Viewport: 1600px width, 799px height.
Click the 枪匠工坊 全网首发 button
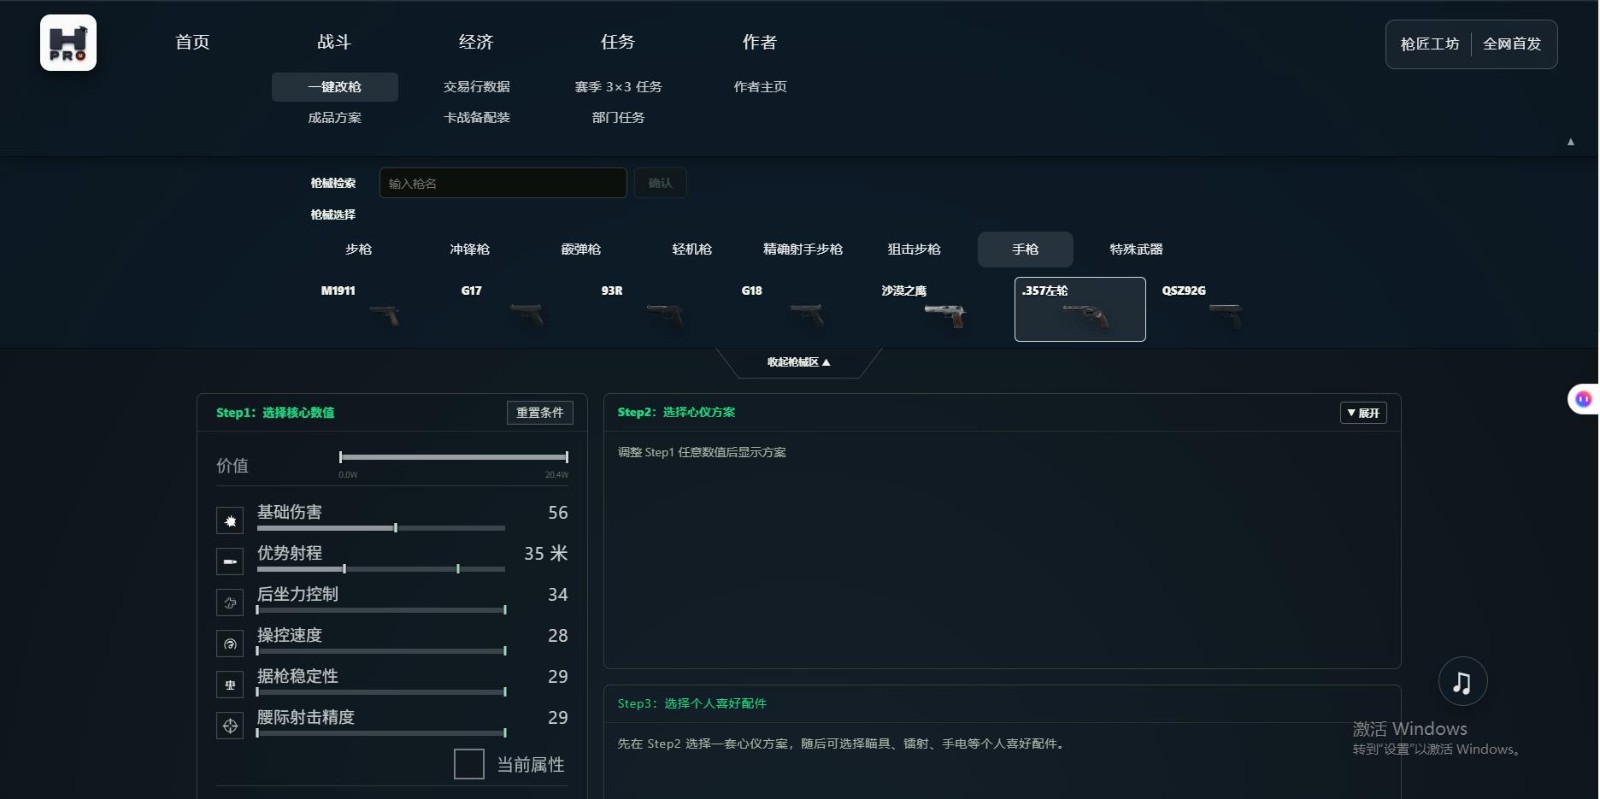tap(1471, 44)
